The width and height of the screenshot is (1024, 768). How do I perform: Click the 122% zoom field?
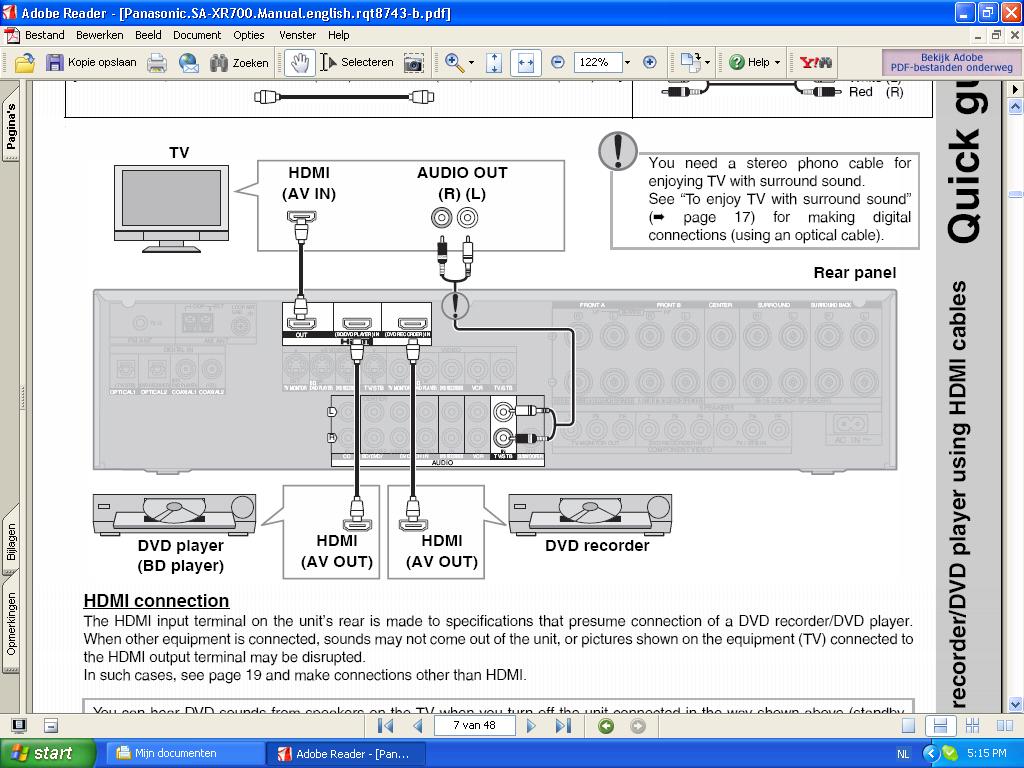pyautogui.click(x=598, y=63)
